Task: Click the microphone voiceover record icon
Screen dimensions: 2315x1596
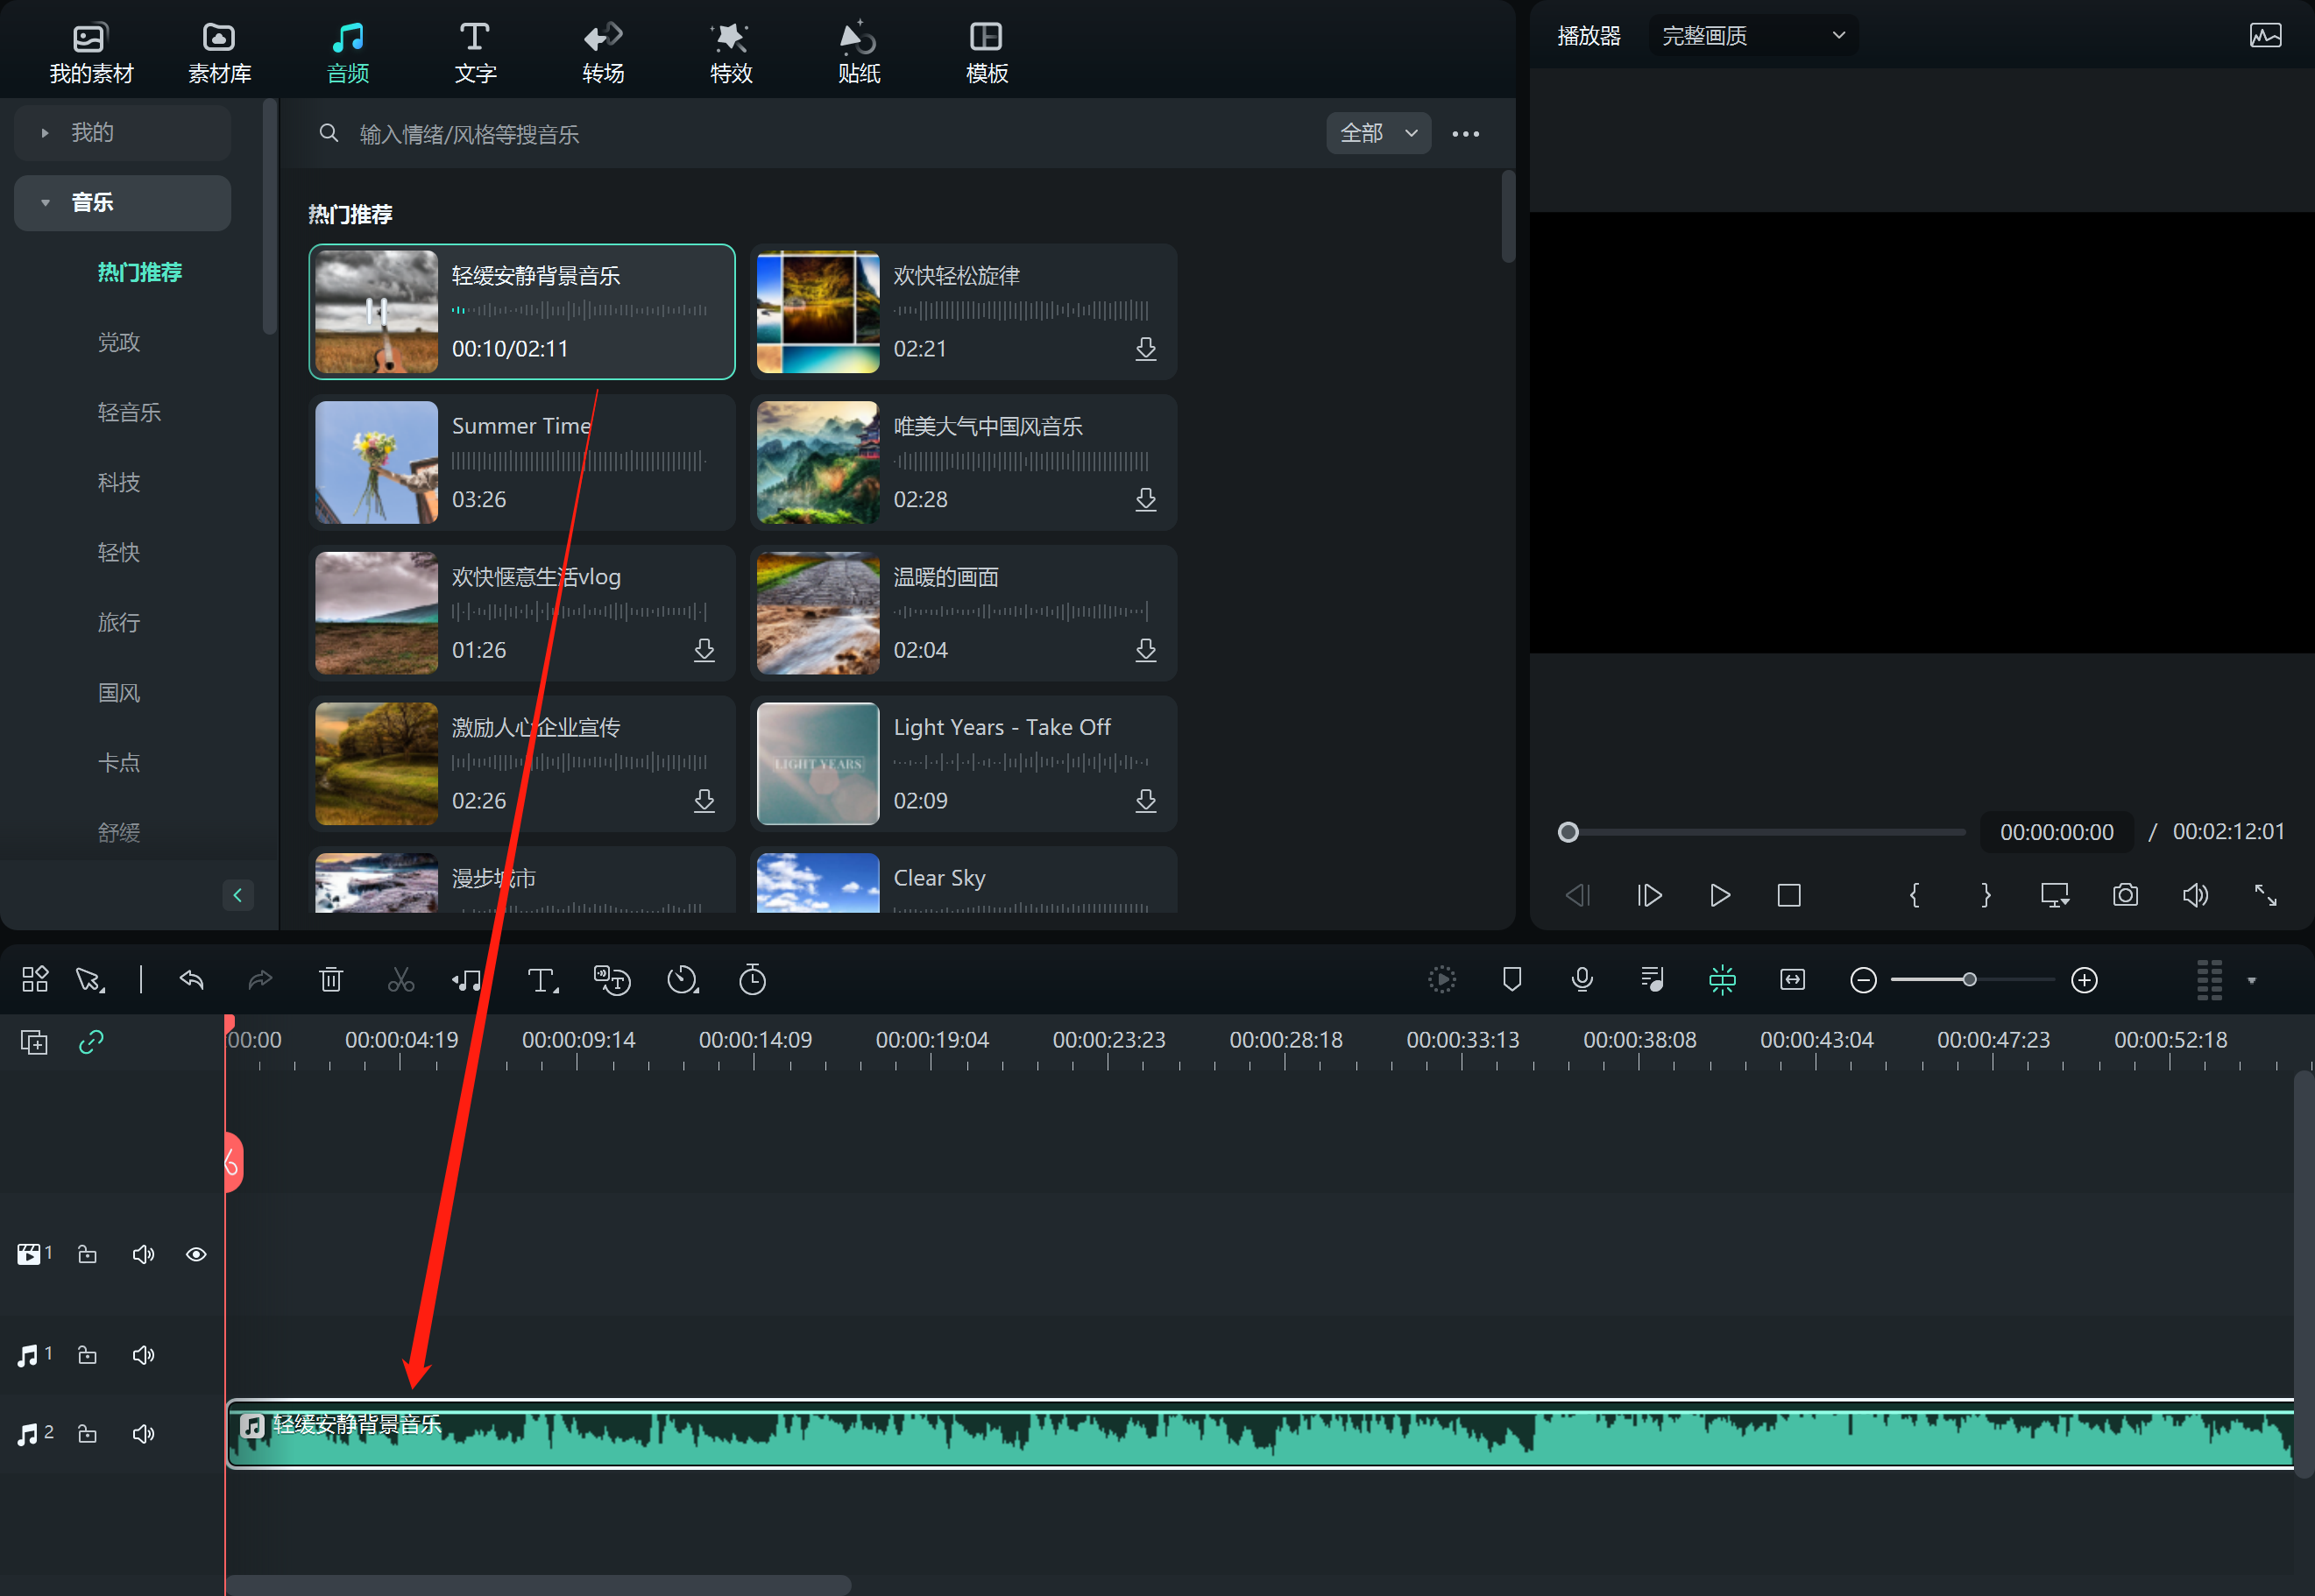Action: [1582, 980]
